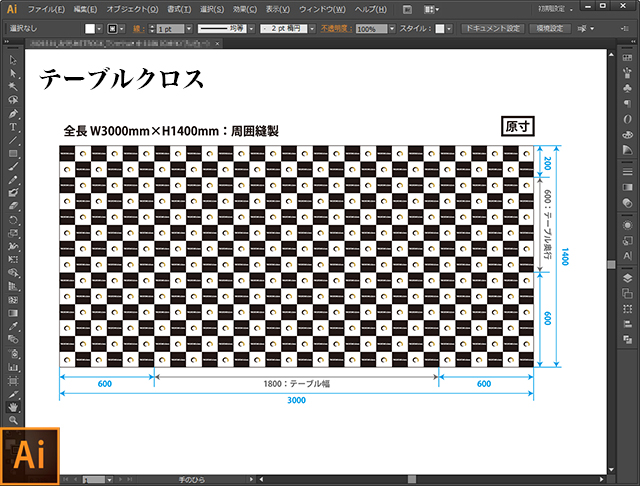Click the fill color swatch

click(90, 29)
